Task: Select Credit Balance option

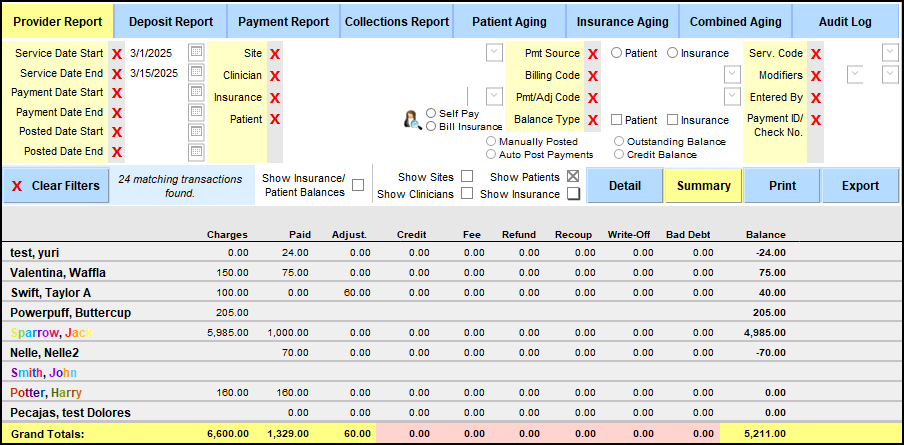Action: point(619,154)
